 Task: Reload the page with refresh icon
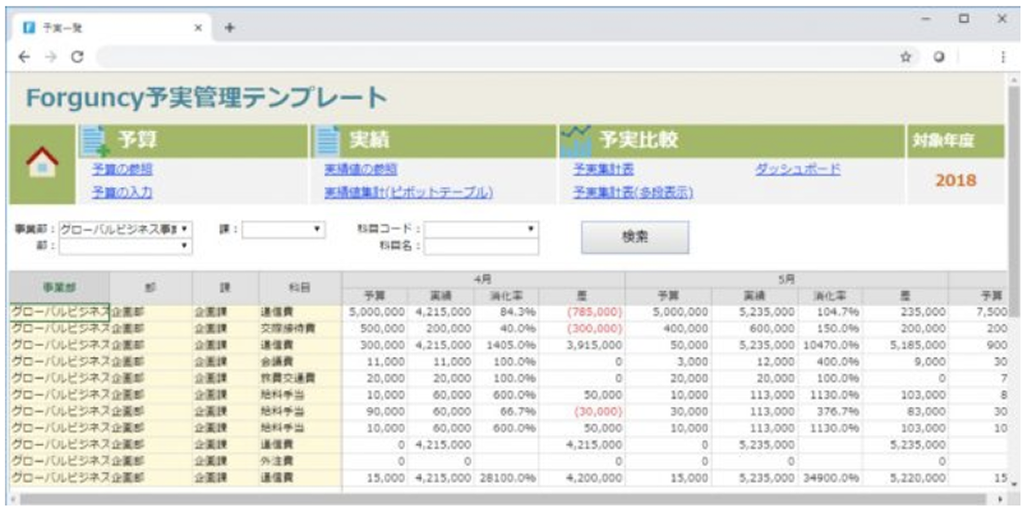click(x=77, y=57)
